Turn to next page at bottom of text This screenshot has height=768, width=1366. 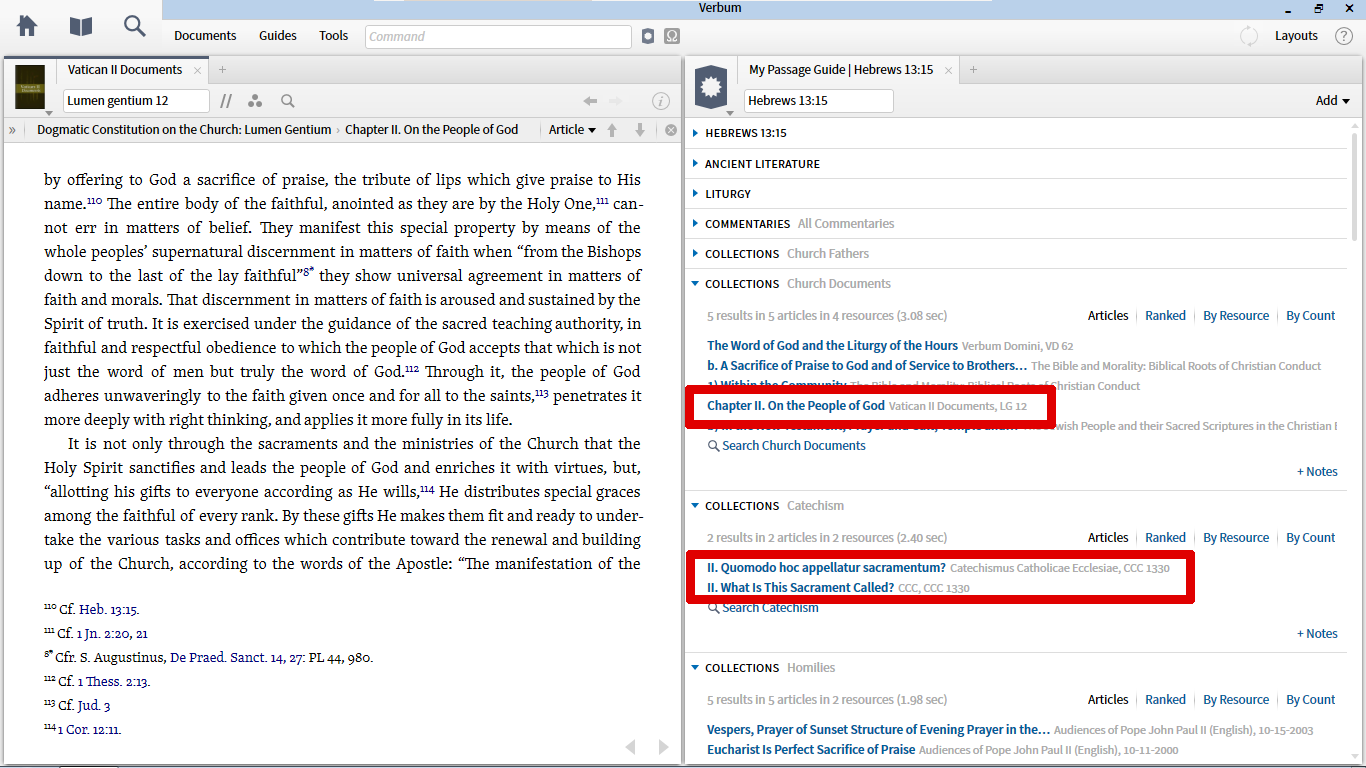click(x=663, y=747)
